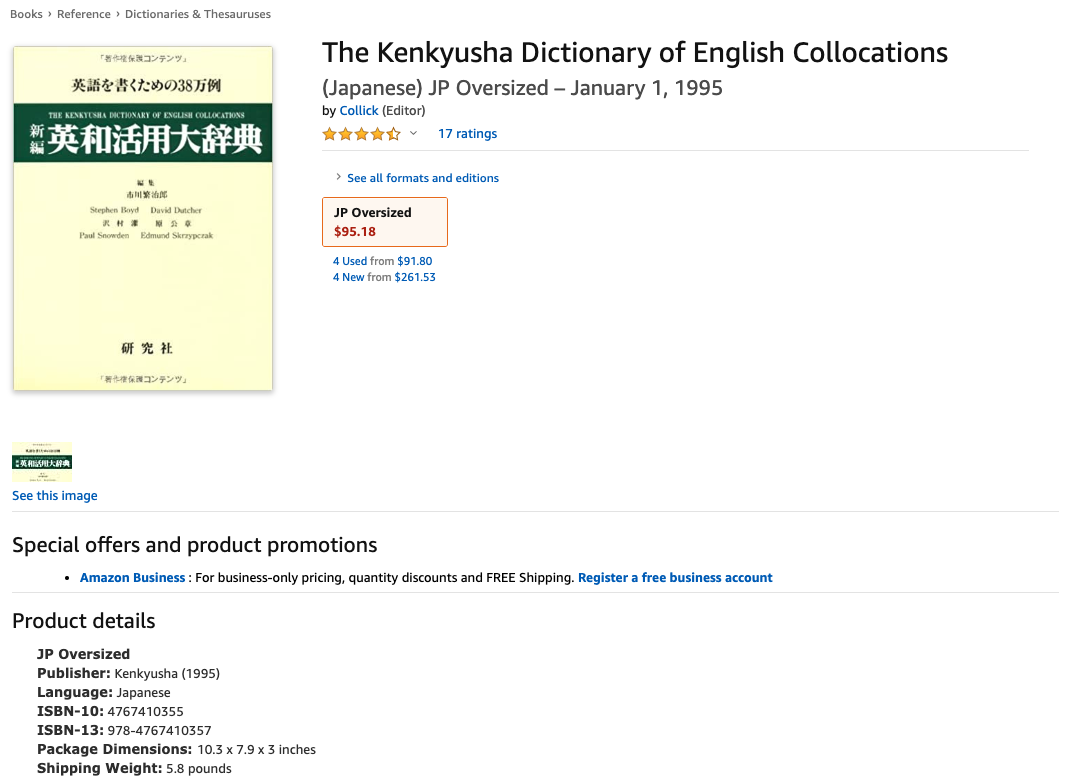The image size is (1073, 780).
Task: Expand See all formats and editions arrow
Action: coord(339,178)
